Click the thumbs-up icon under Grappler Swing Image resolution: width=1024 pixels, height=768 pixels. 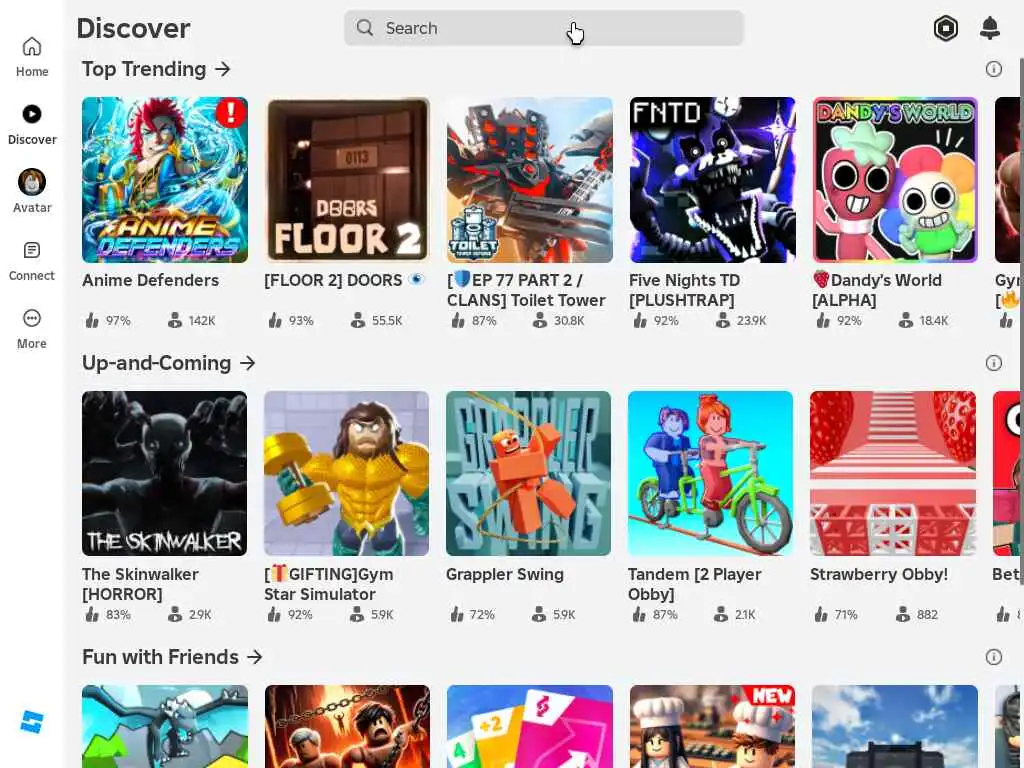(456, 614)
